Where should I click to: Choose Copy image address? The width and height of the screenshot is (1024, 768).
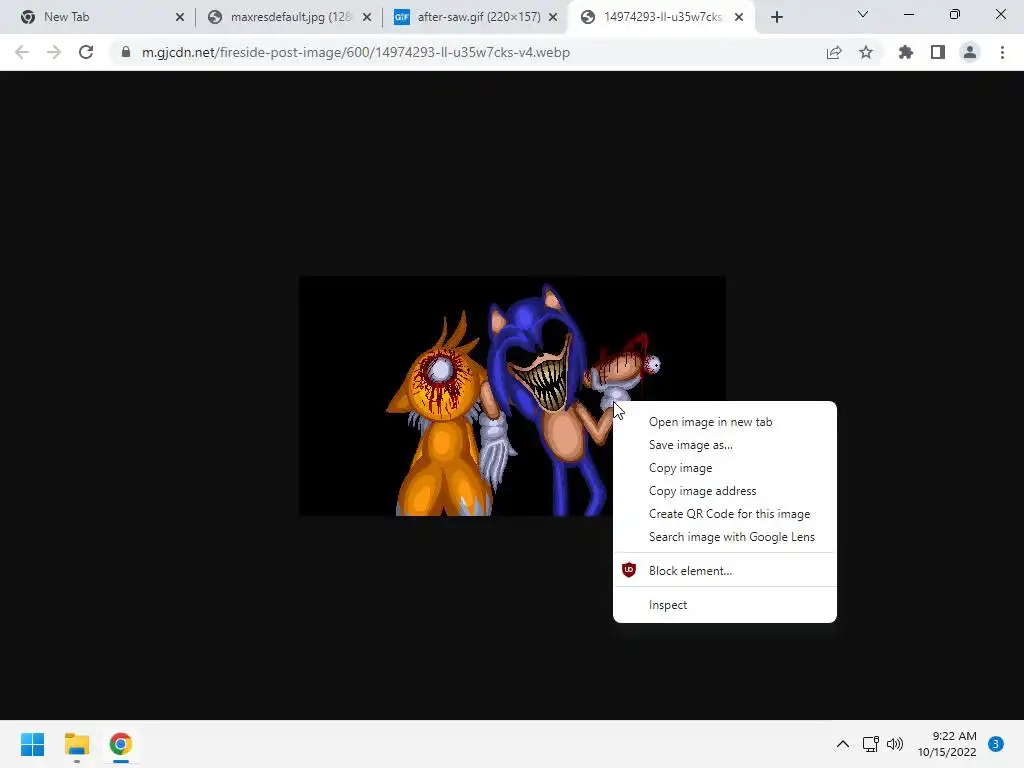725,490
